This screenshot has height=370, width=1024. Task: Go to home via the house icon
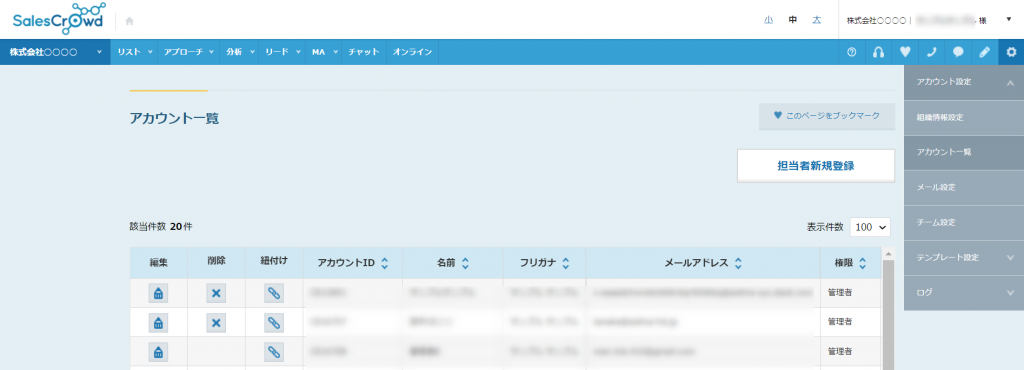pyautogui.click(x=129, y=22)
